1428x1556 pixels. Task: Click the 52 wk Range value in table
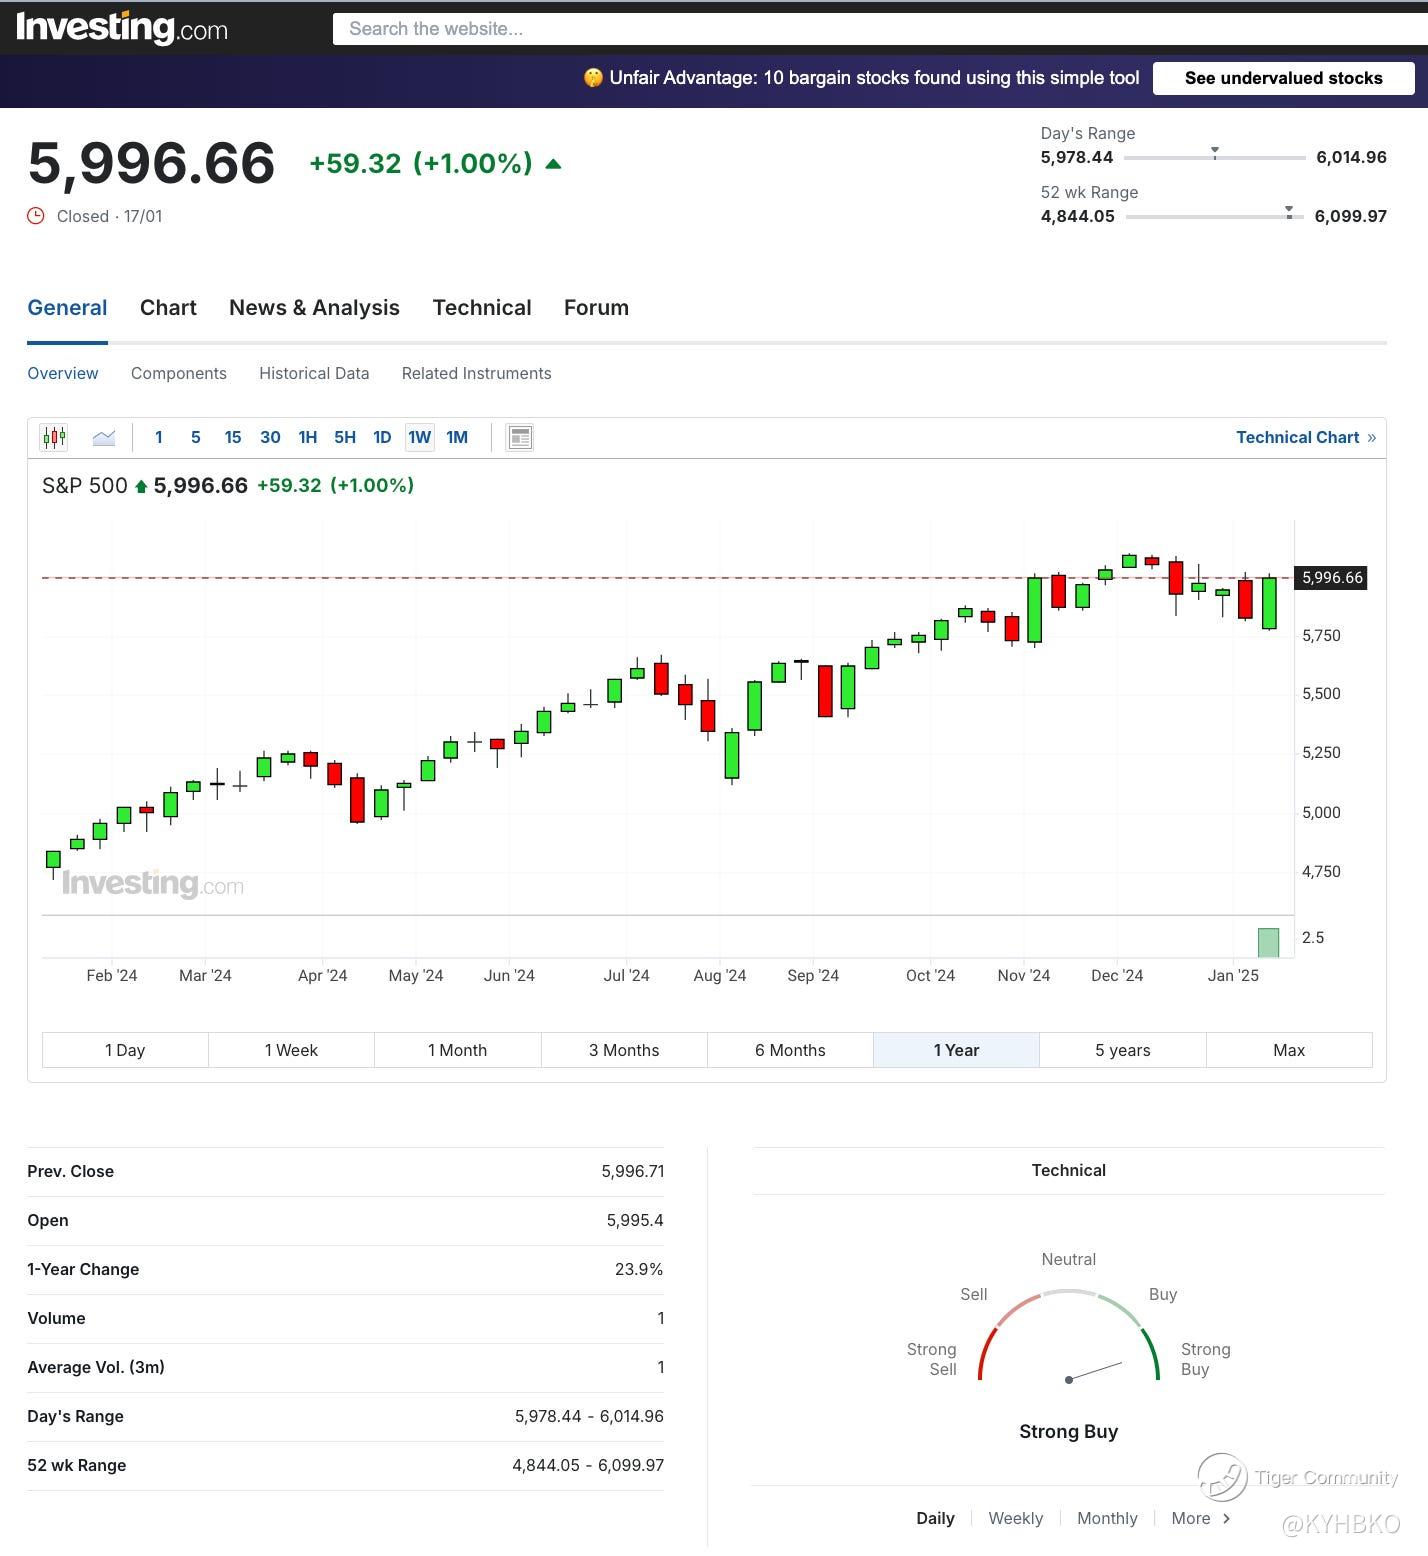(588, 1465)
